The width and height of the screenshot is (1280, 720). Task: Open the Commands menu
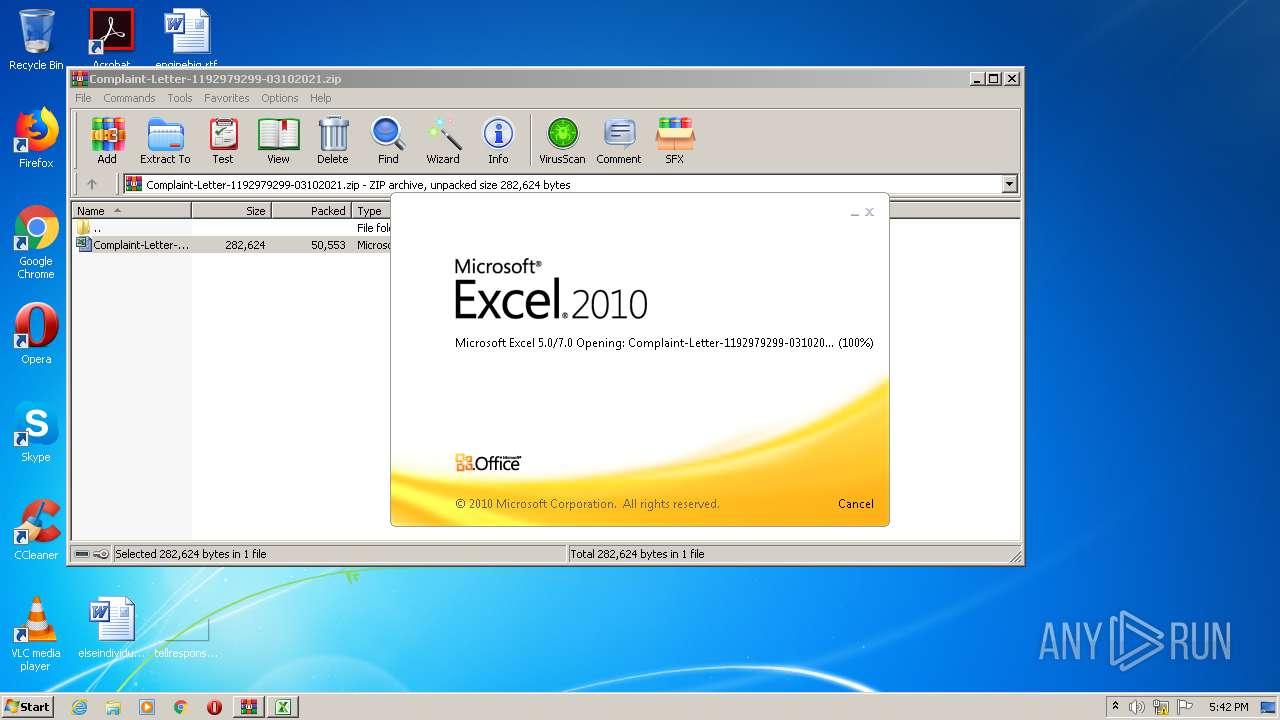tap(129, 98)
